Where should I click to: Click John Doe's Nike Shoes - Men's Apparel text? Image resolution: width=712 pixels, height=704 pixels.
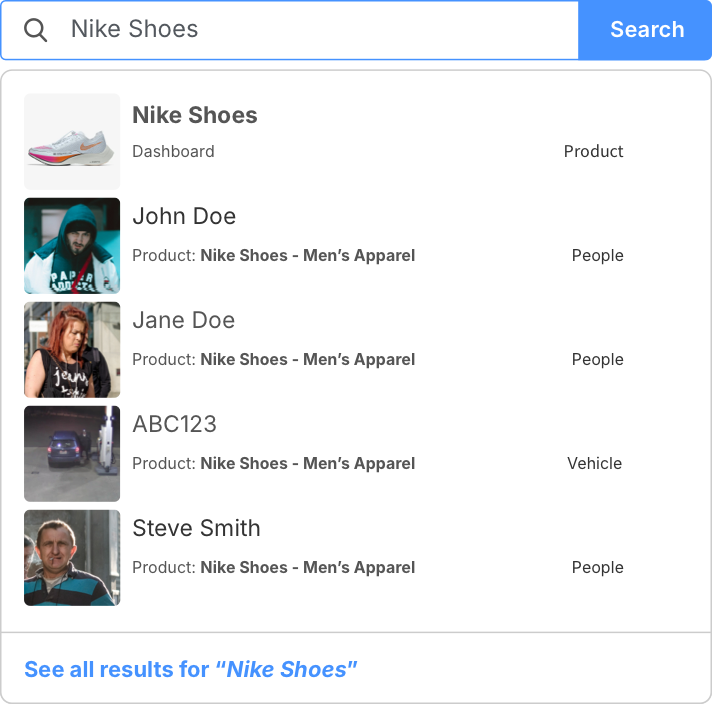pos(308,255)
